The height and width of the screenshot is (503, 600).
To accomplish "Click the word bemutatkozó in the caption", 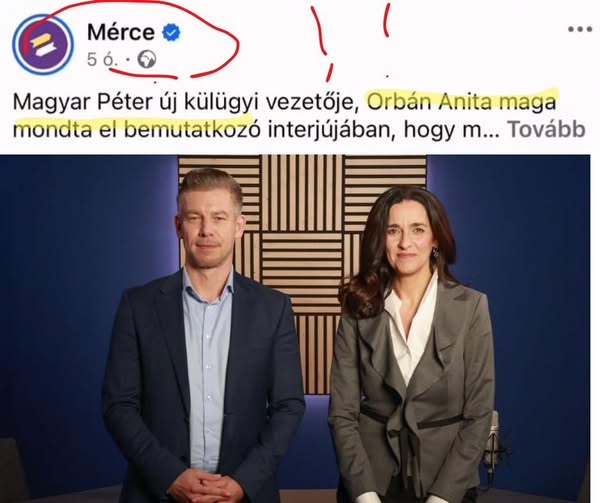I will [192, 130].
